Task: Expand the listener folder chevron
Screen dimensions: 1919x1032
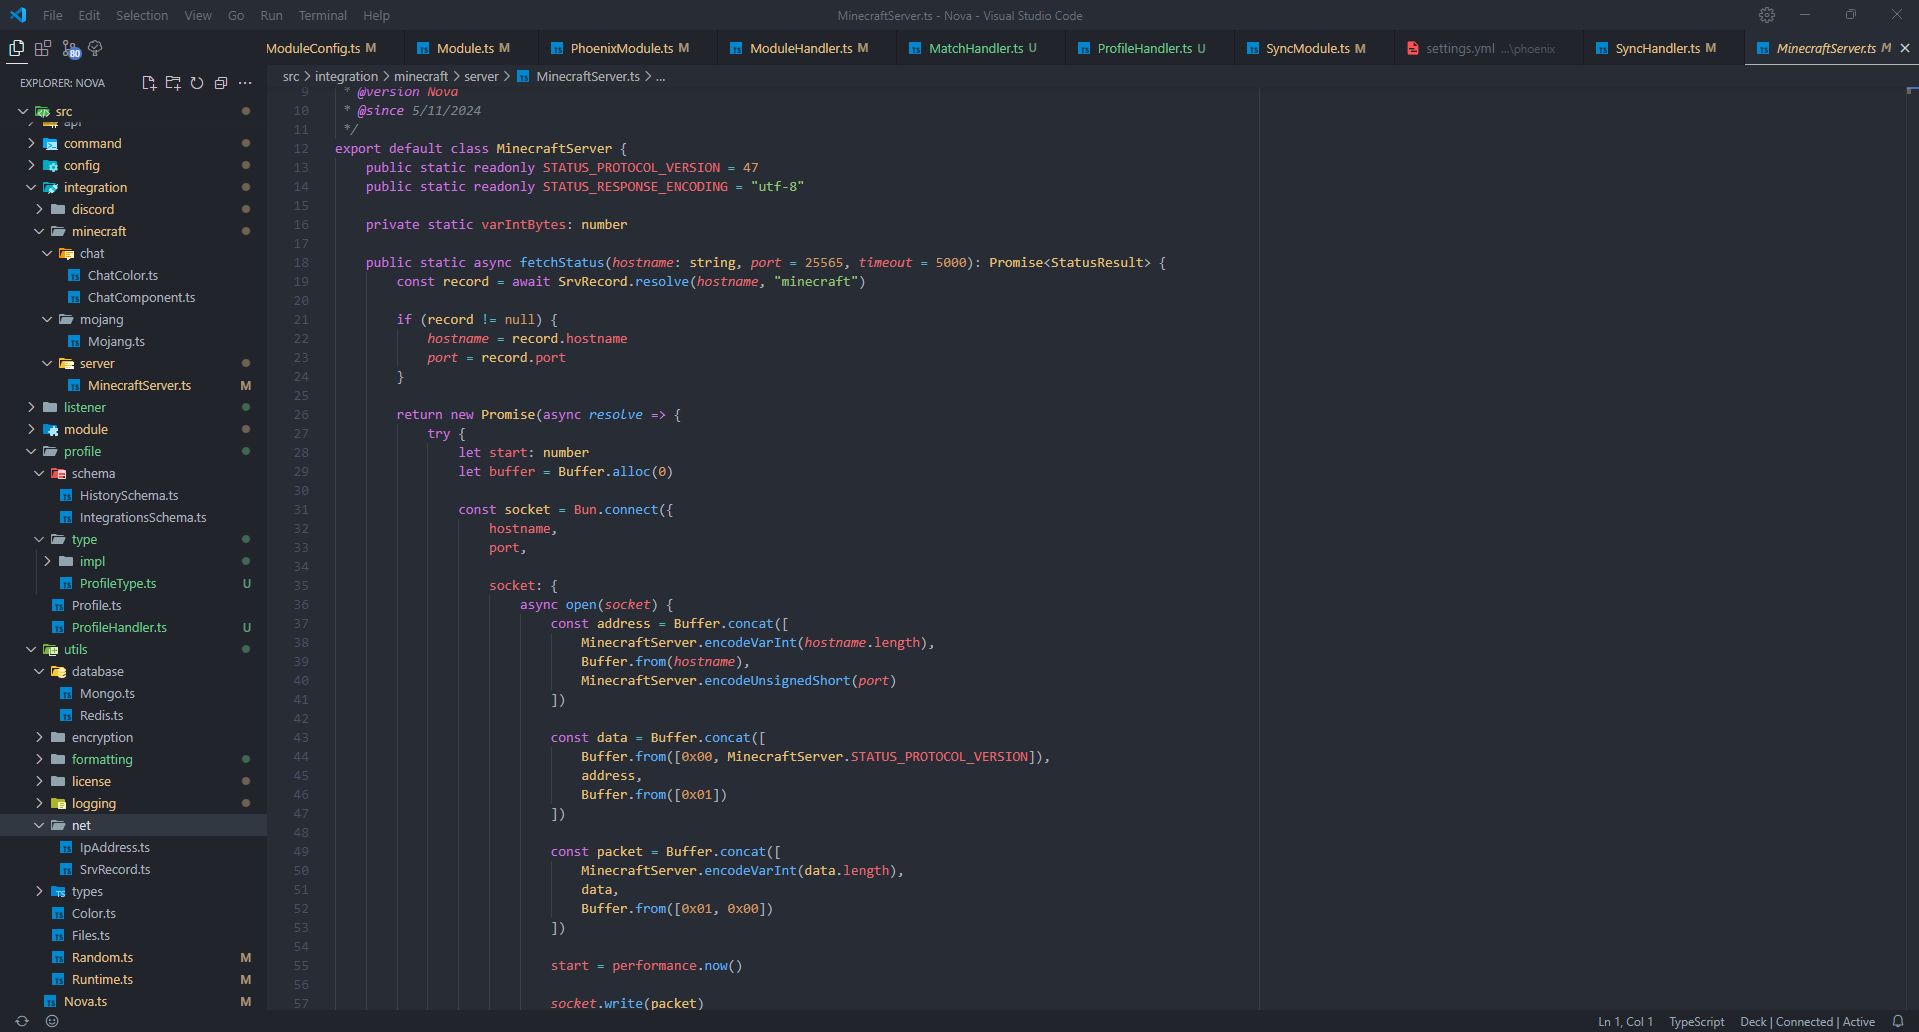Action: coord(31,407)
